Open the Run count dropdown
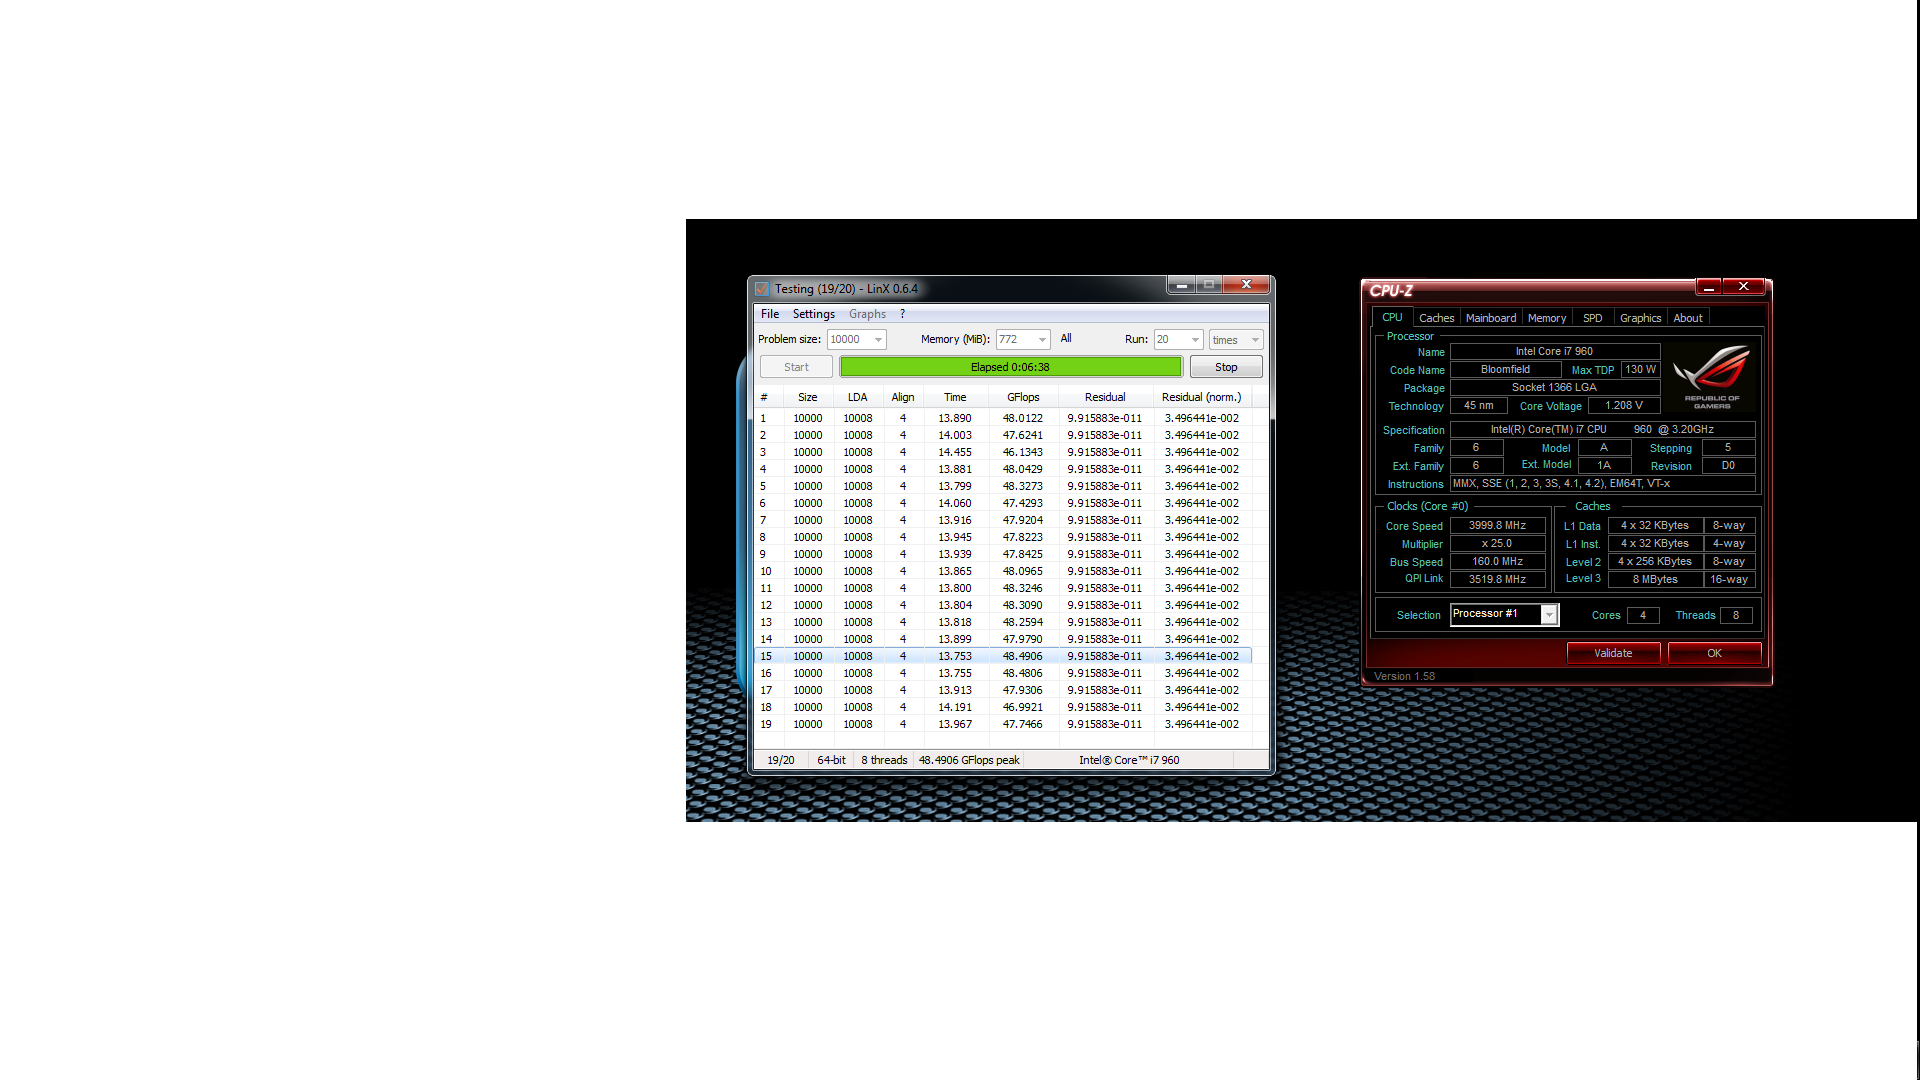 [1194, 340]
